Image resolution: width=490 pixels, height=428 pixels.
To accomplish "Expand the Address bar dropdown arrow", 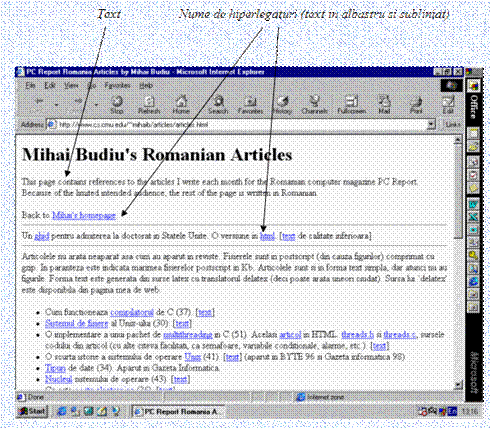I will point(431,125).
